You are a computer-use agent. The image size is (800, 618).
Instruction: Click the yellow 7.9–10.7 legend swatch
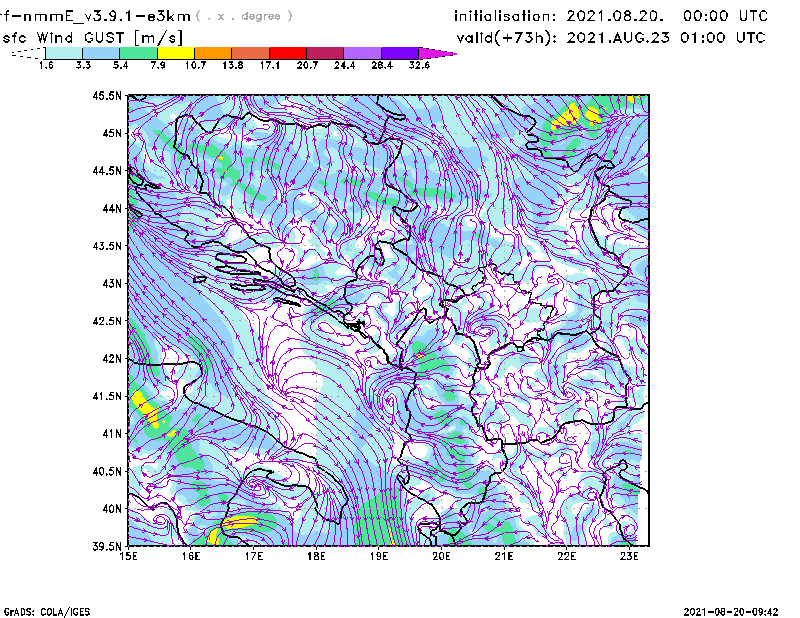[x=176, y=53]
